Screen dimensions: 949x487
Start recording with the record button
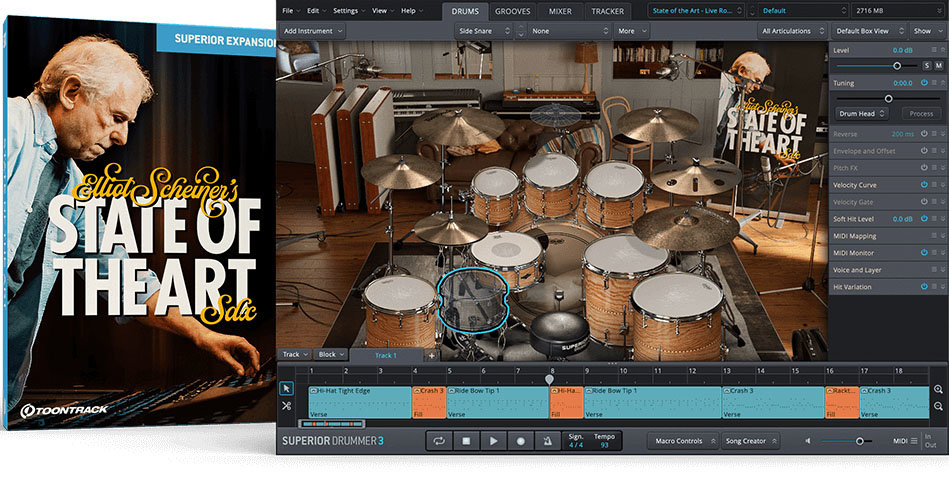(520, 441)
